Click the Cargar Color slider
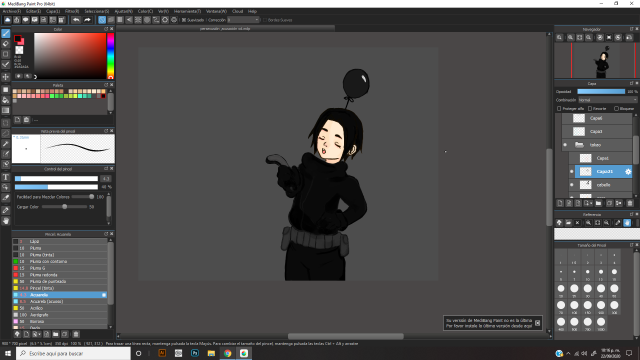 point(64,207)
